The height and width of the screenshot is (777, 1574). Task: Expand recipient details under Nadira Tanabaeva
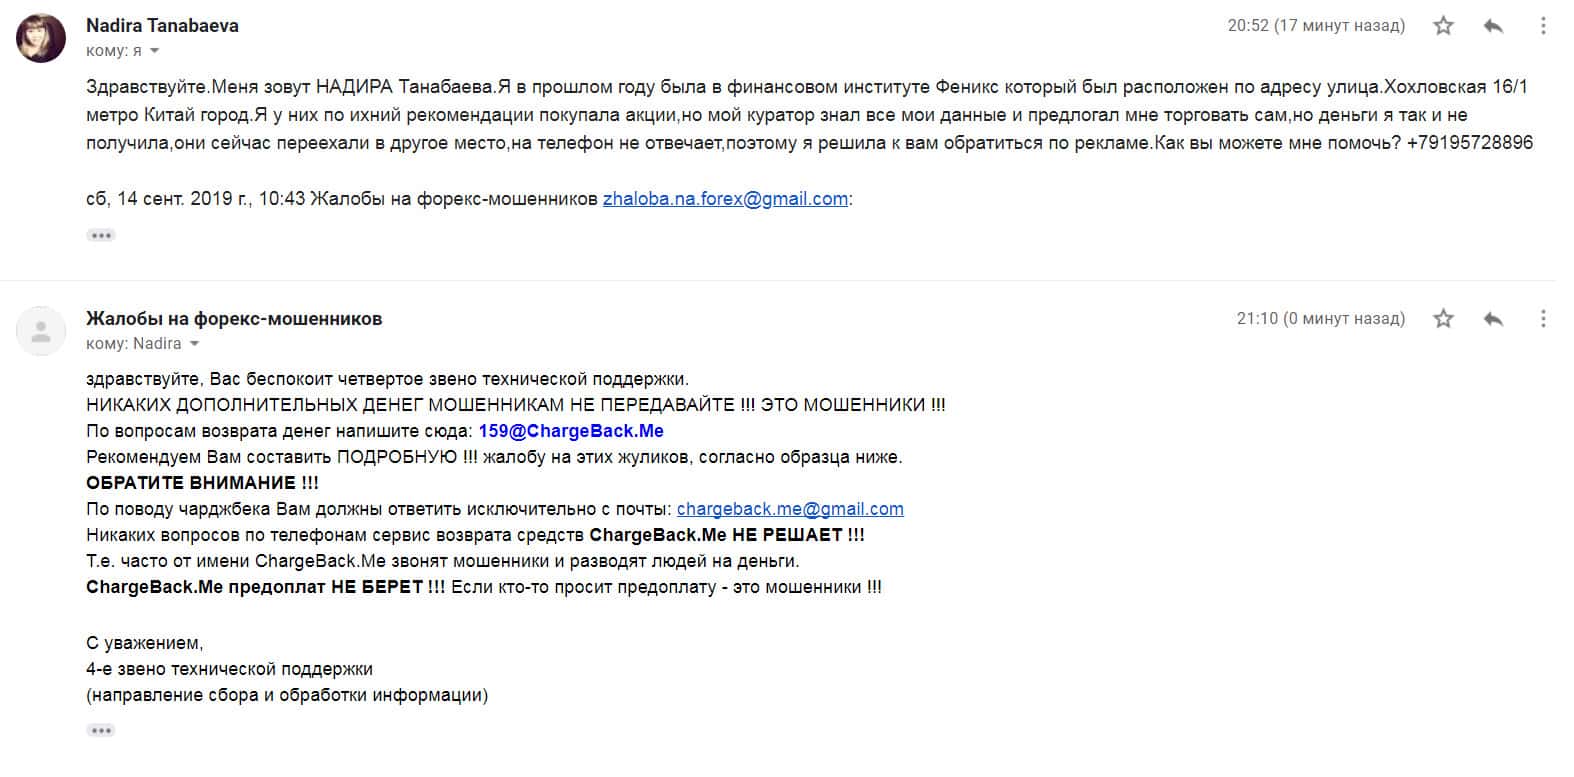coord(155,51)
